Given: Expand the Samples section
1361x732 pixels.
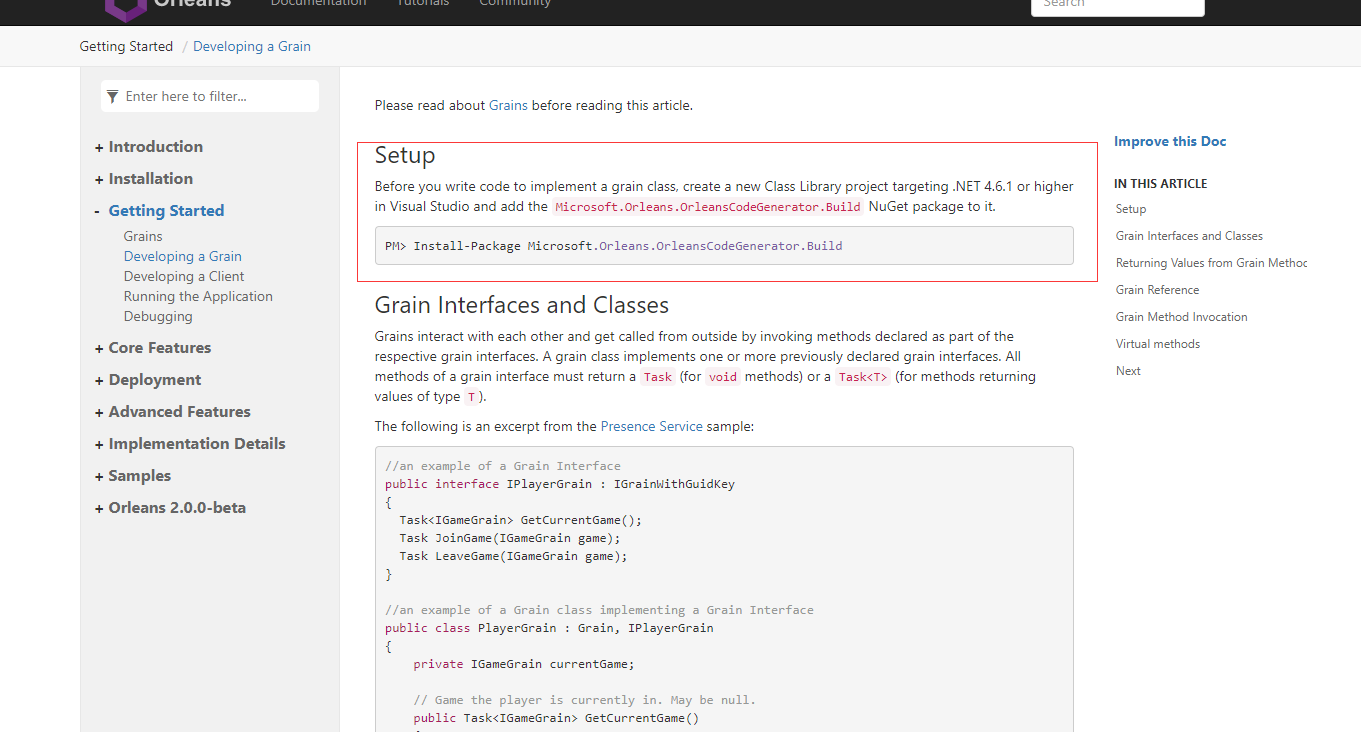Looking at the screenshot, I should (x=98, y=475).
